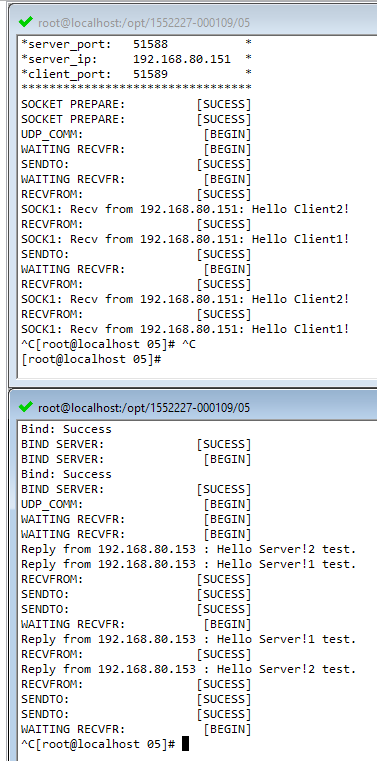Click the asterisk separator line in upper terminal
Viewport: 377px width, 761px height.
136,88
